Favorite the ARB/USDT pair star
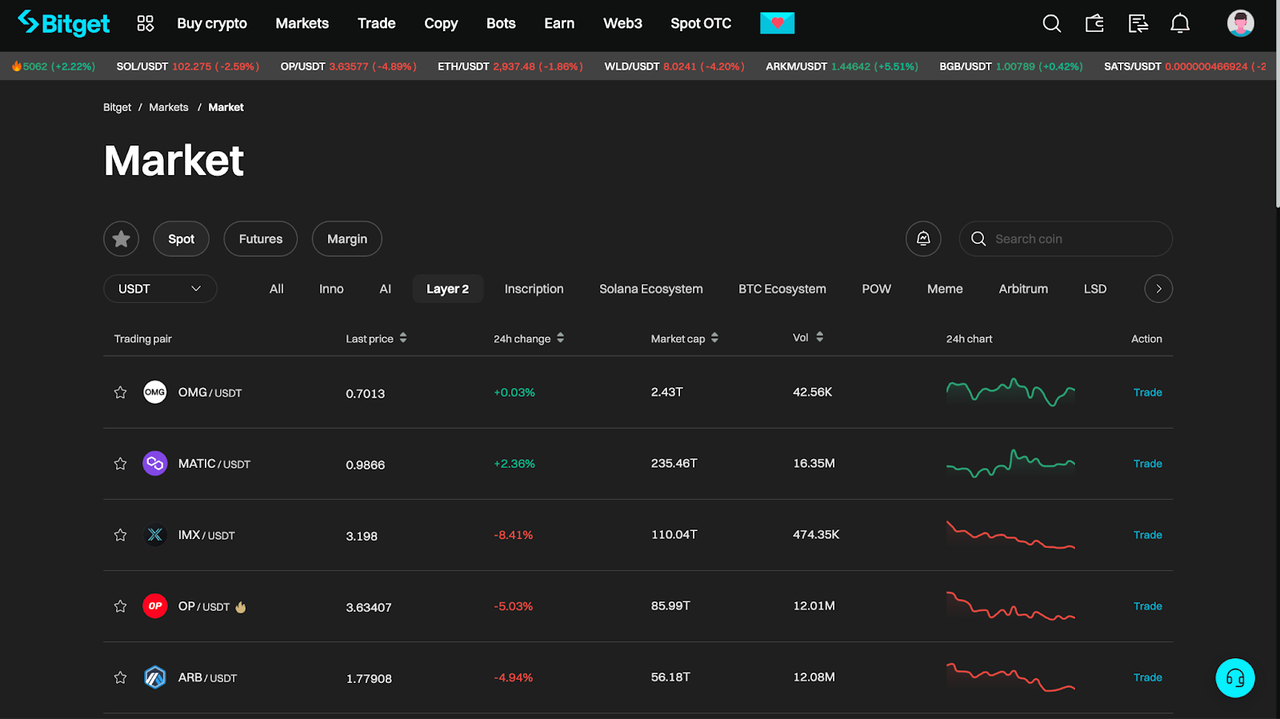 coord(120,677)
